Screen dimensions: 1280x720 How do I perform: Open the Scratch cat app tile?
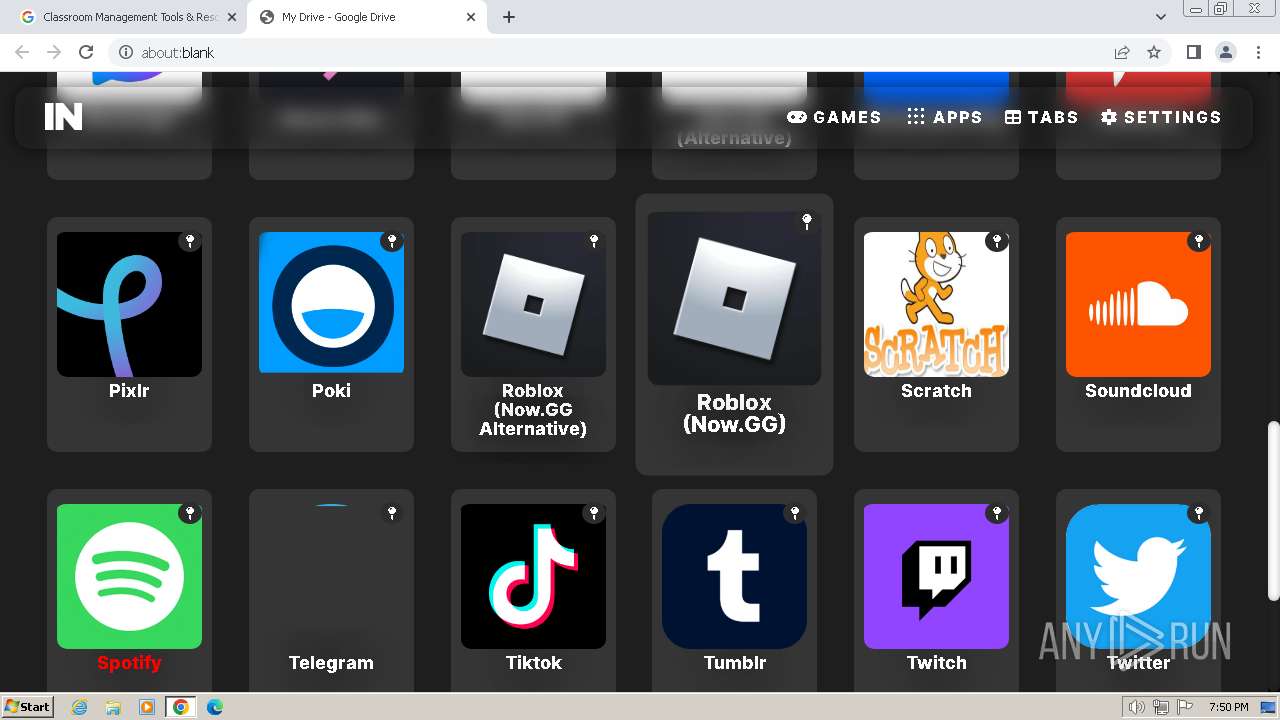click(x=936, y=334)
